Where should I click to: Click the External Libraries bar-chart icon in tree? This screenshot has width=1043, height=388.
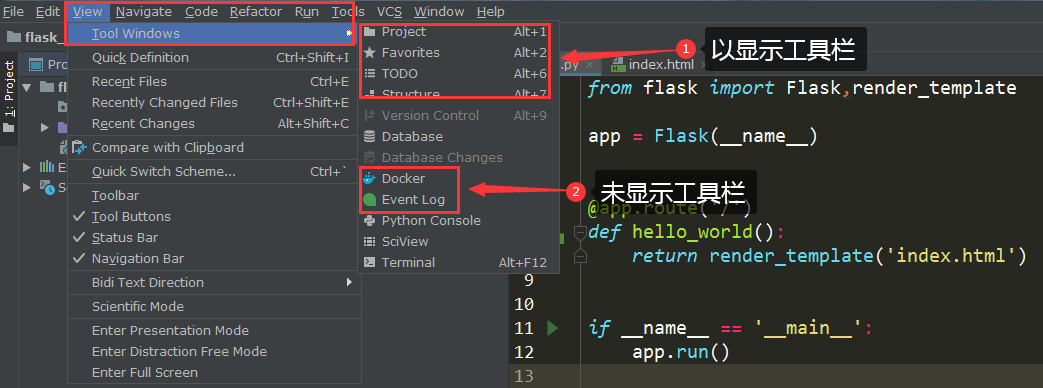point(47,166)
